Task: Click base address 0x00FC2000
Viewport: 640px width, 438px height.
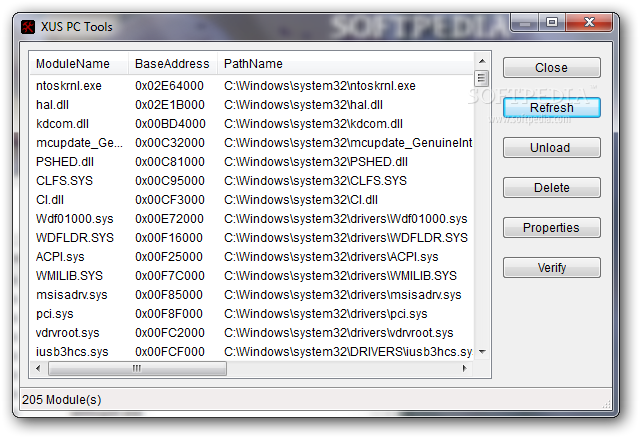Action: (170, 333)
